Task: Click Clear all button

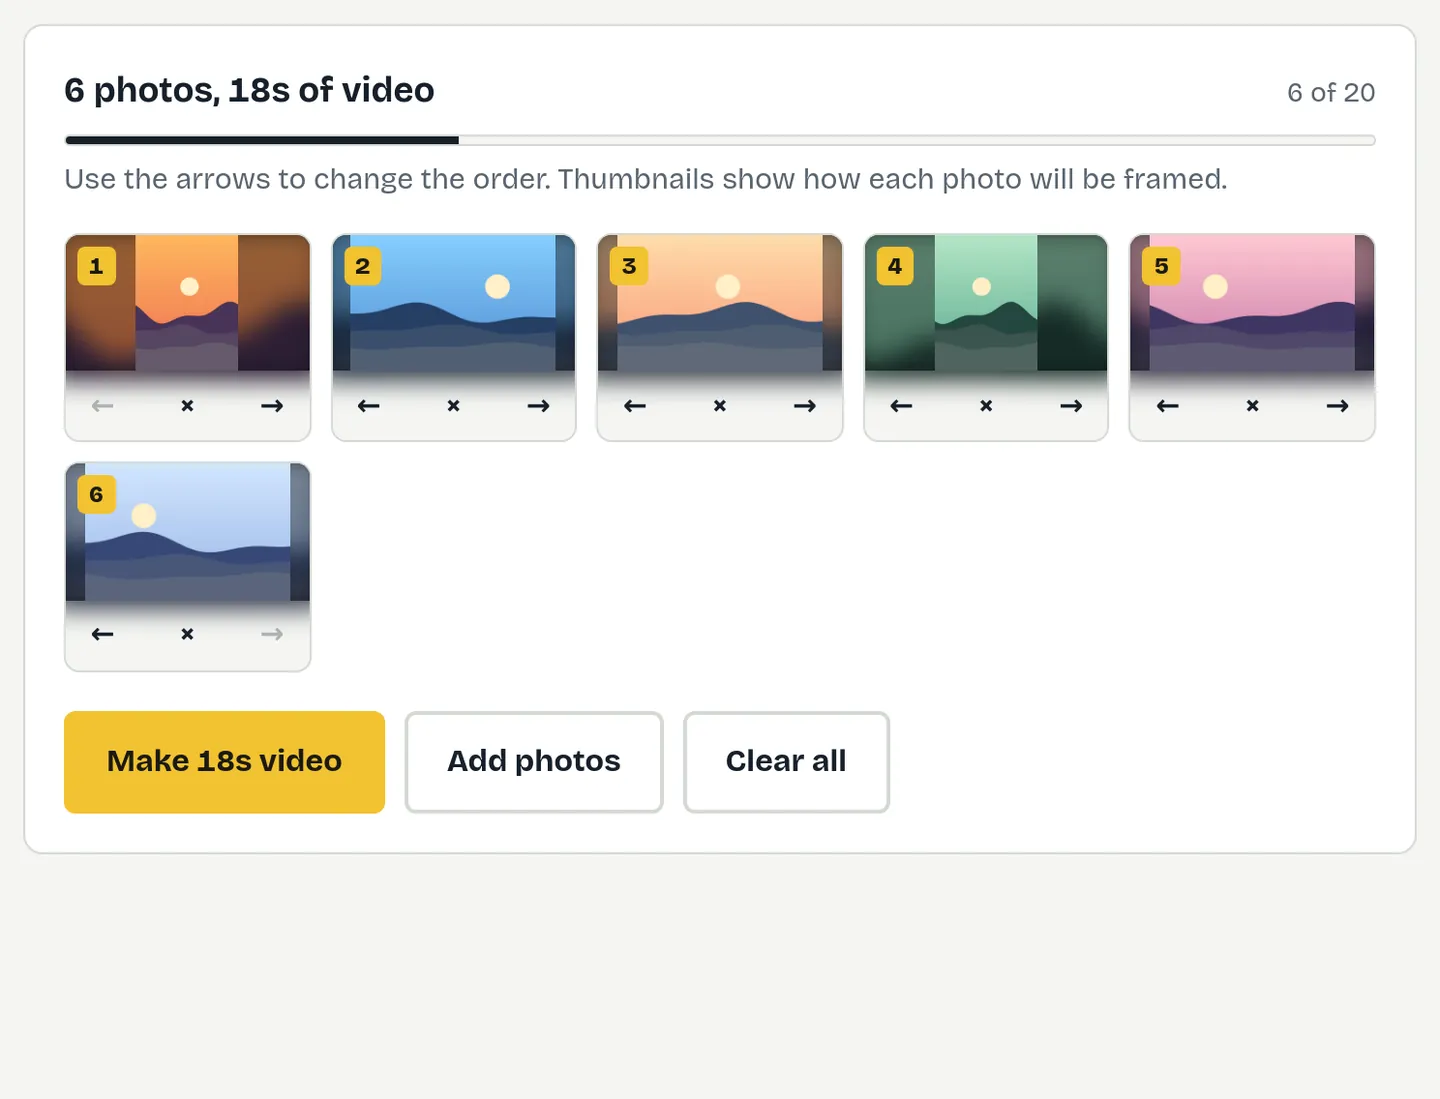Action: (x=786, y=762)
